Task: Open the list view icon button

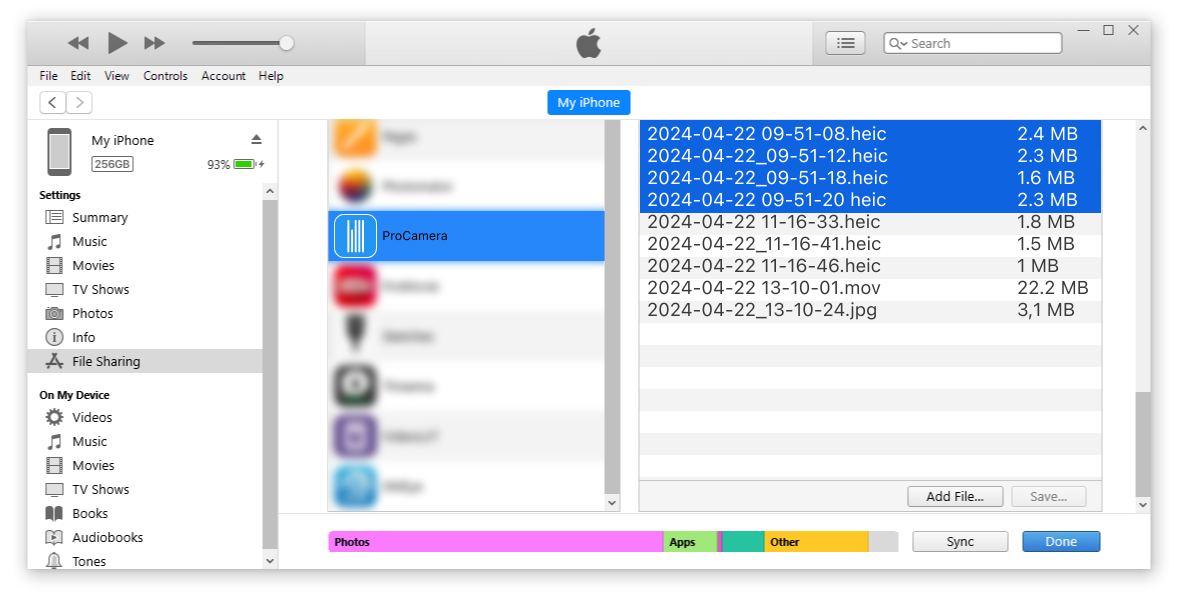Action: (x=845, y=43)
